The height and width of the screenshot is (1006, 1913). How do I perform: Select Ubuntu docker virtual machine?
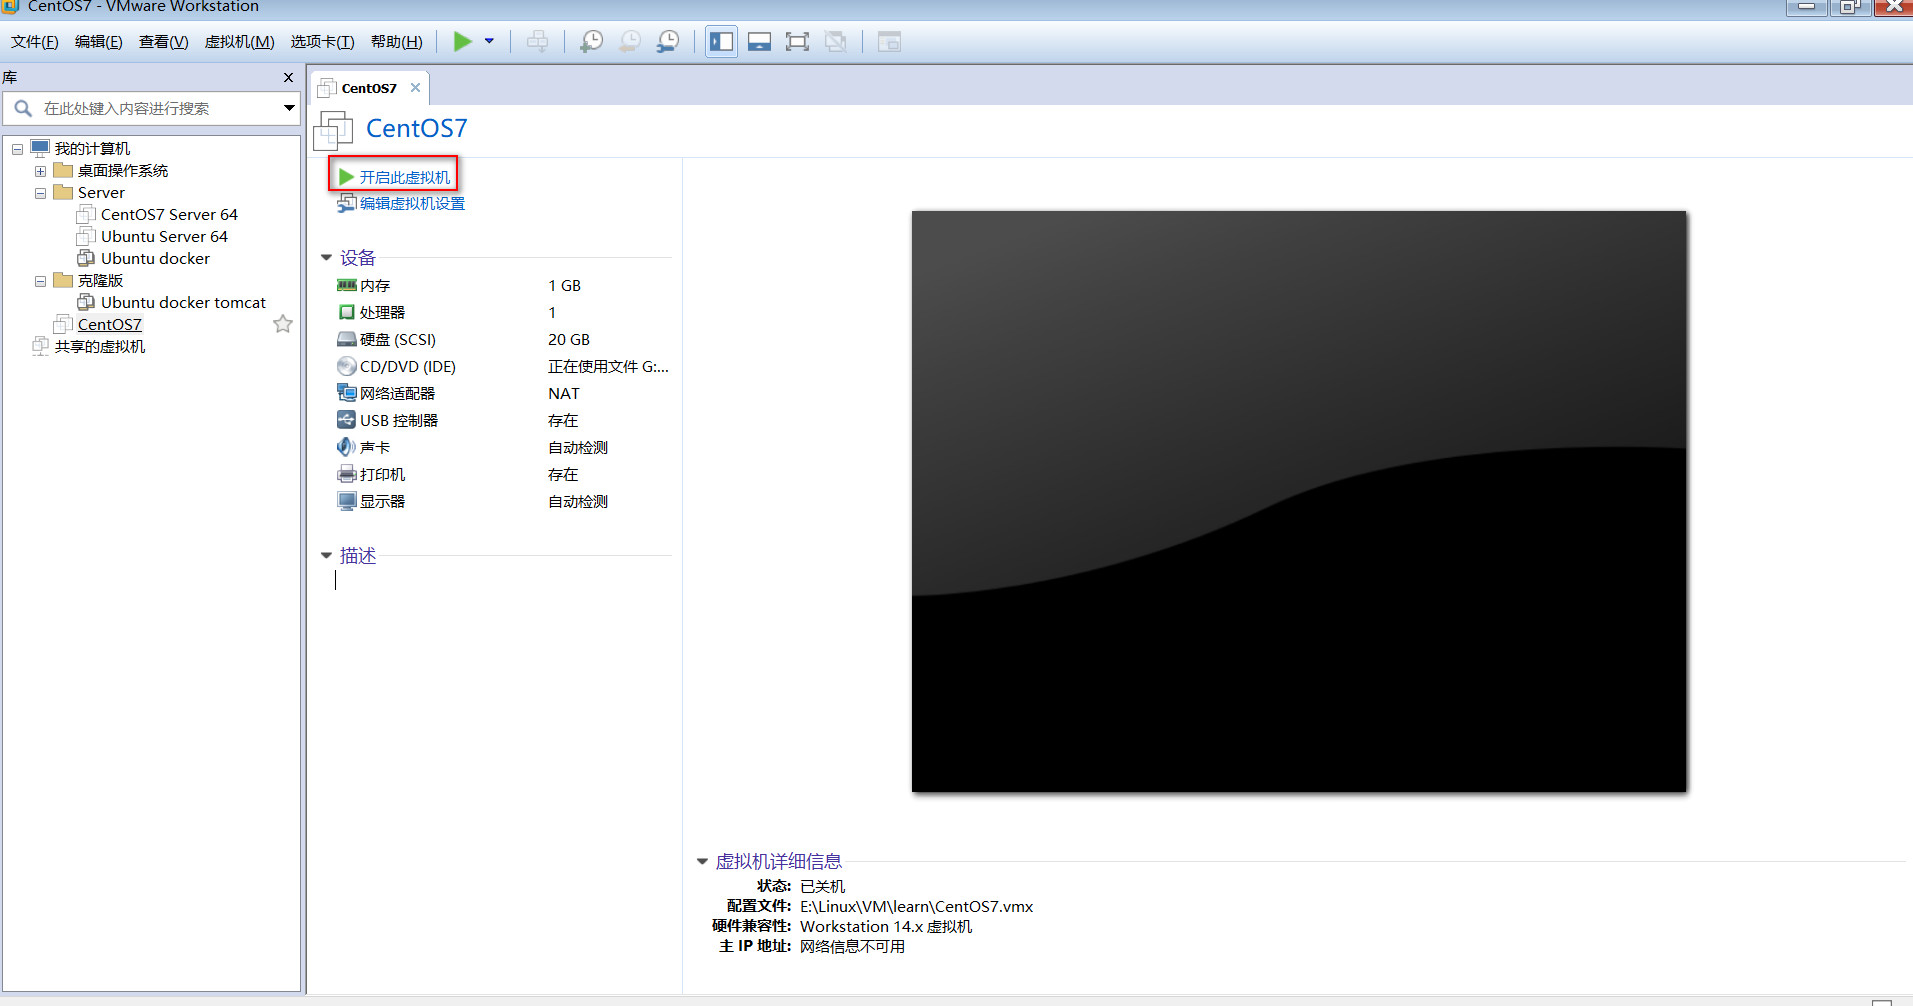point(155,258)
